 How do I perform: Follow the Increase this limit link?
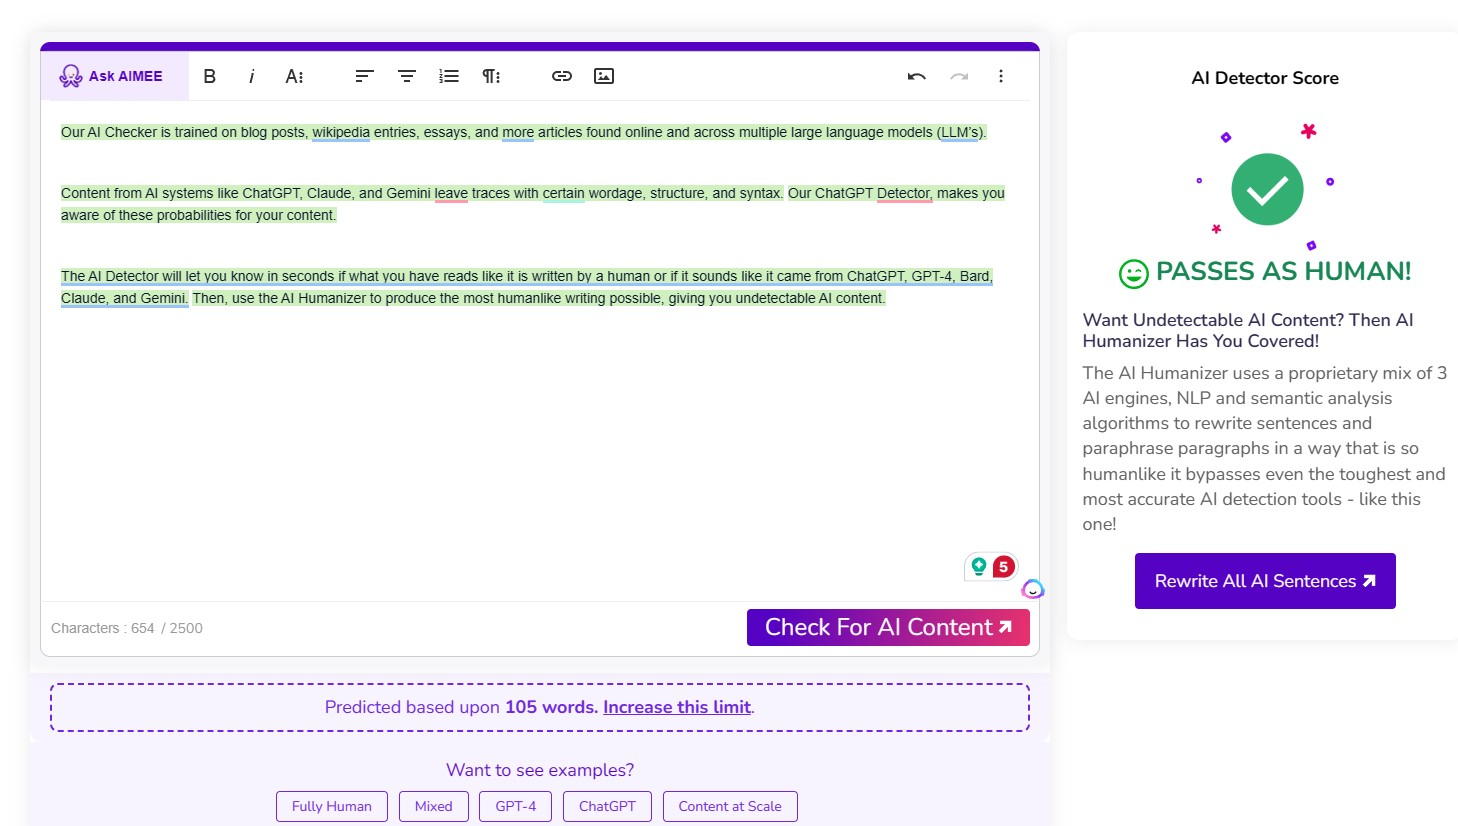(x=676, y=707)
